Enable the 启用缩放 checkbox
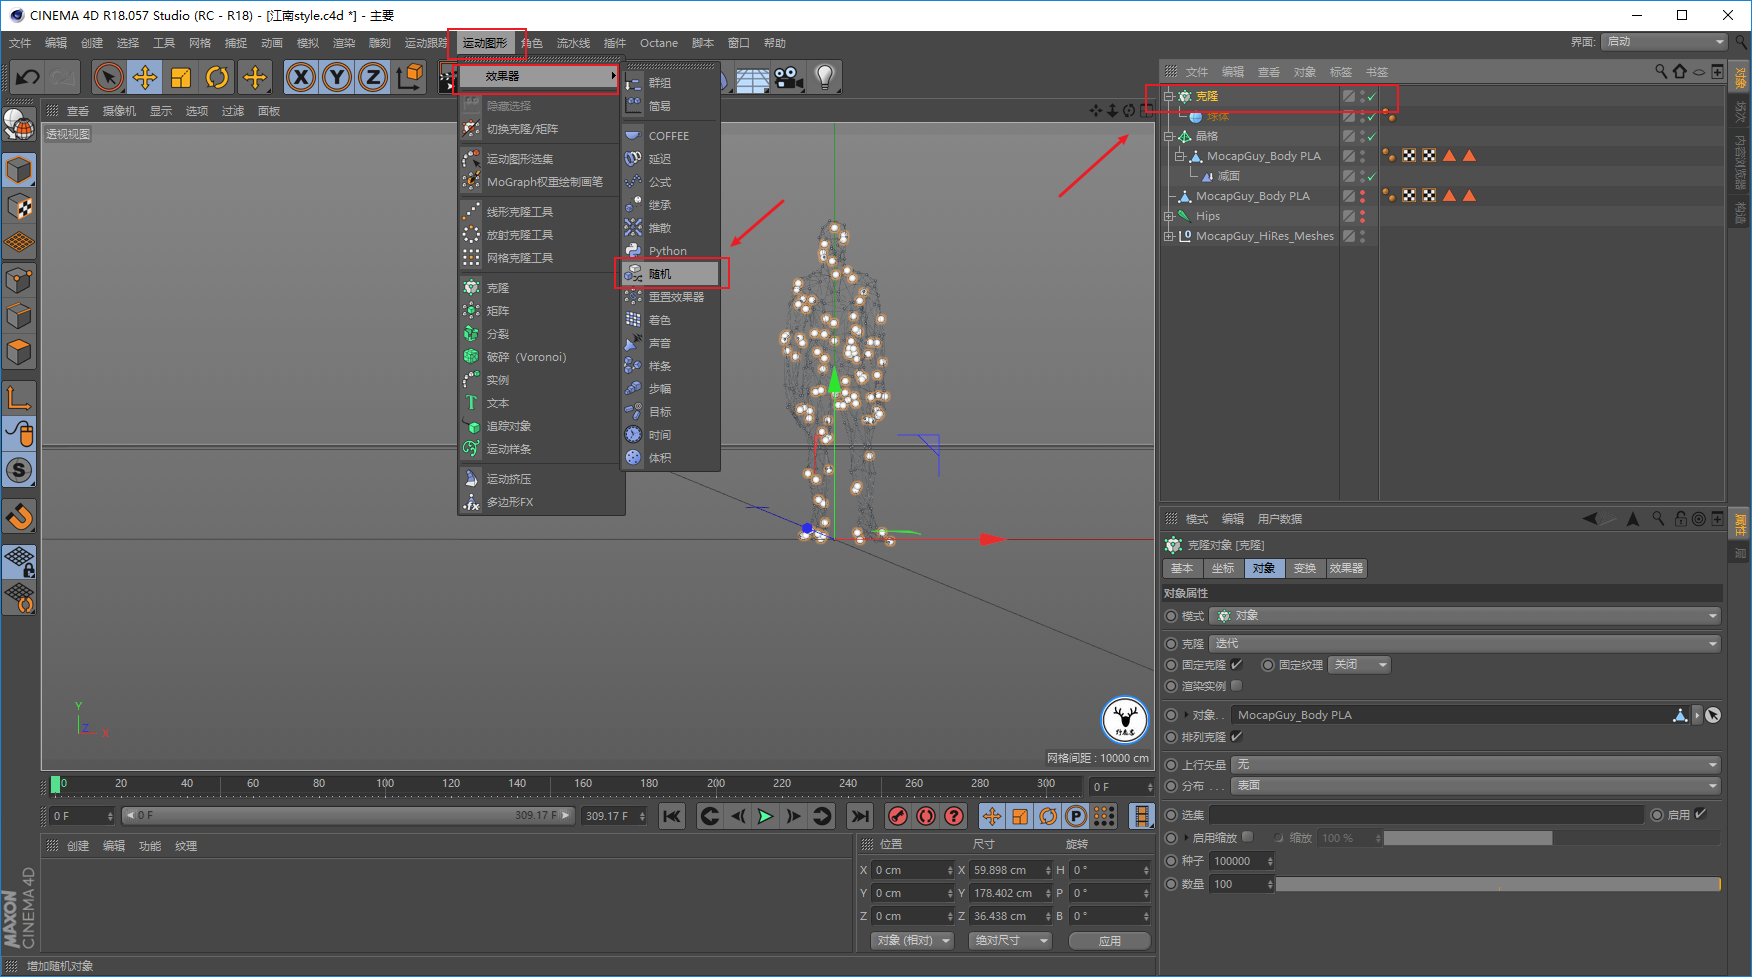The width and height of the screenshot is (1752, 977). pos(1248,837)
